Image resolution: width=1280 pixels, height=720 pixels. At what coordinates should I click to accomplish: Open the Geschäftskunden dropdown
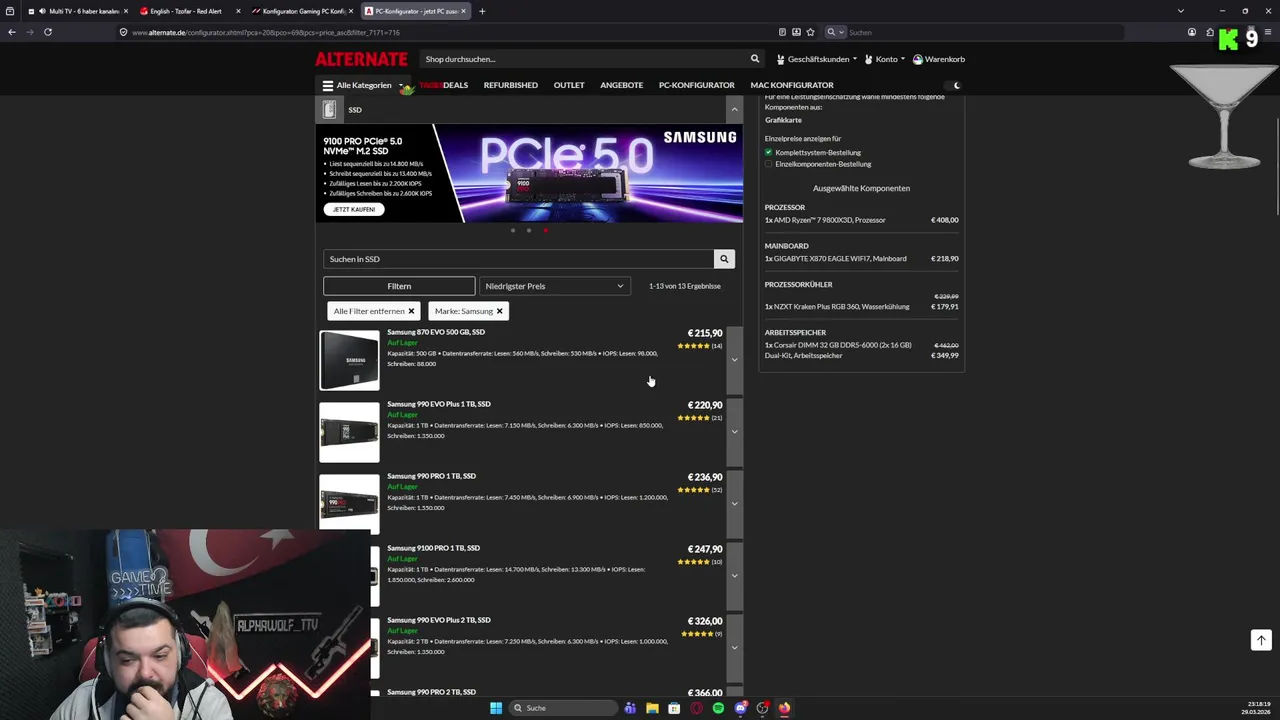click(x=817, y=59)
